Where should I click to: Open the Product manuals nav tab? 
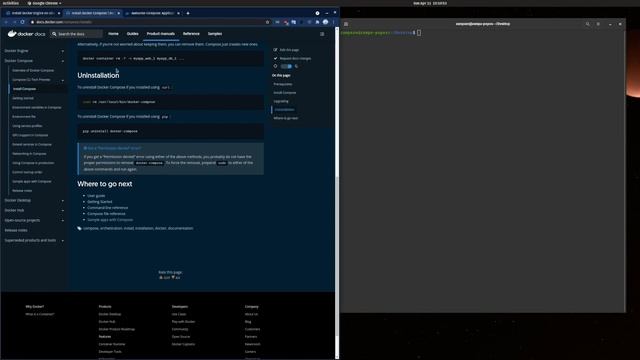(x=161, y=34)
